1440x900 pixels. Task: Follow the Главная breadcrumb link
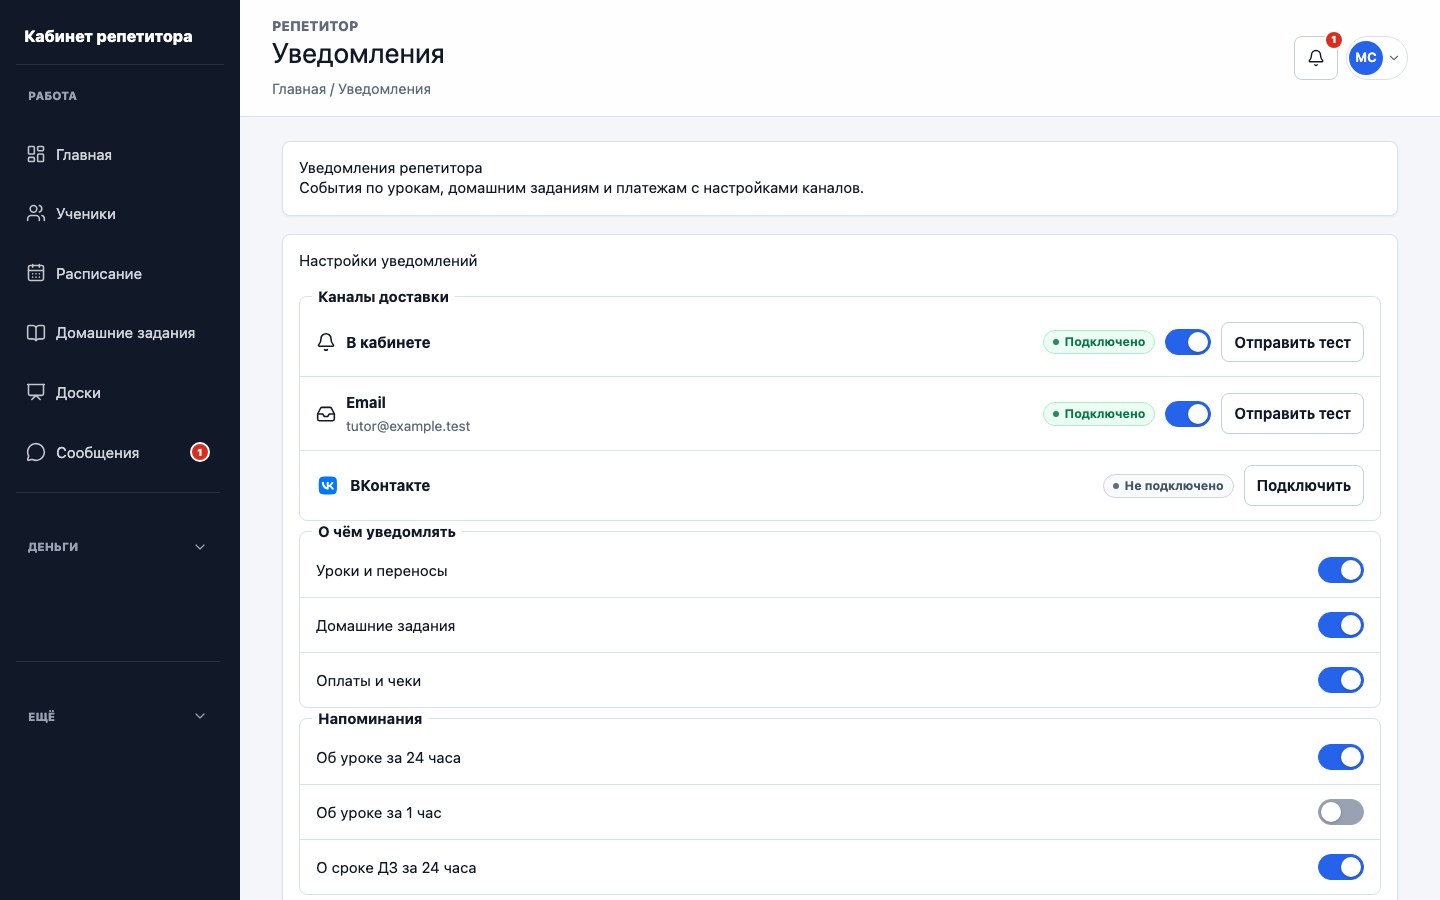click(x=299, y=89)
